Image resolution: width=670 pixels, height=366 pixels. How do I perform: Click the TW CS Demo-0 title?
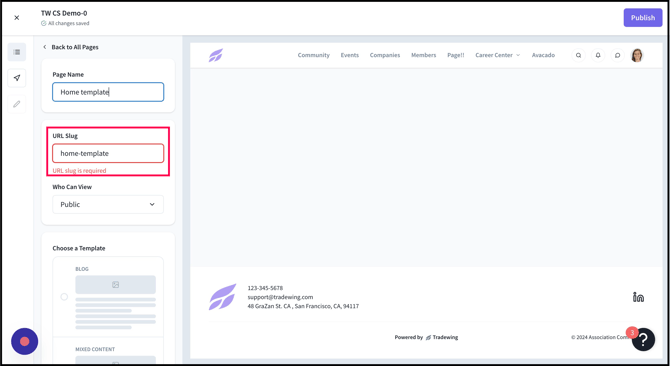64,13
